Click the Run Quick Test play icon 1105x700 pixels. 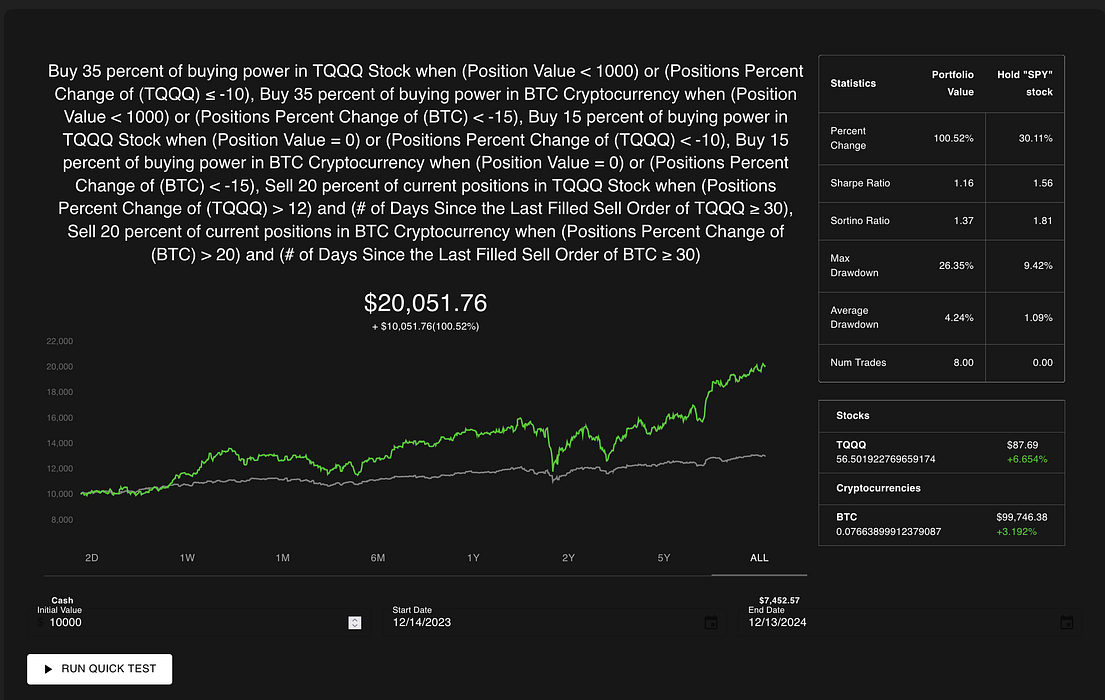[48, 669]
